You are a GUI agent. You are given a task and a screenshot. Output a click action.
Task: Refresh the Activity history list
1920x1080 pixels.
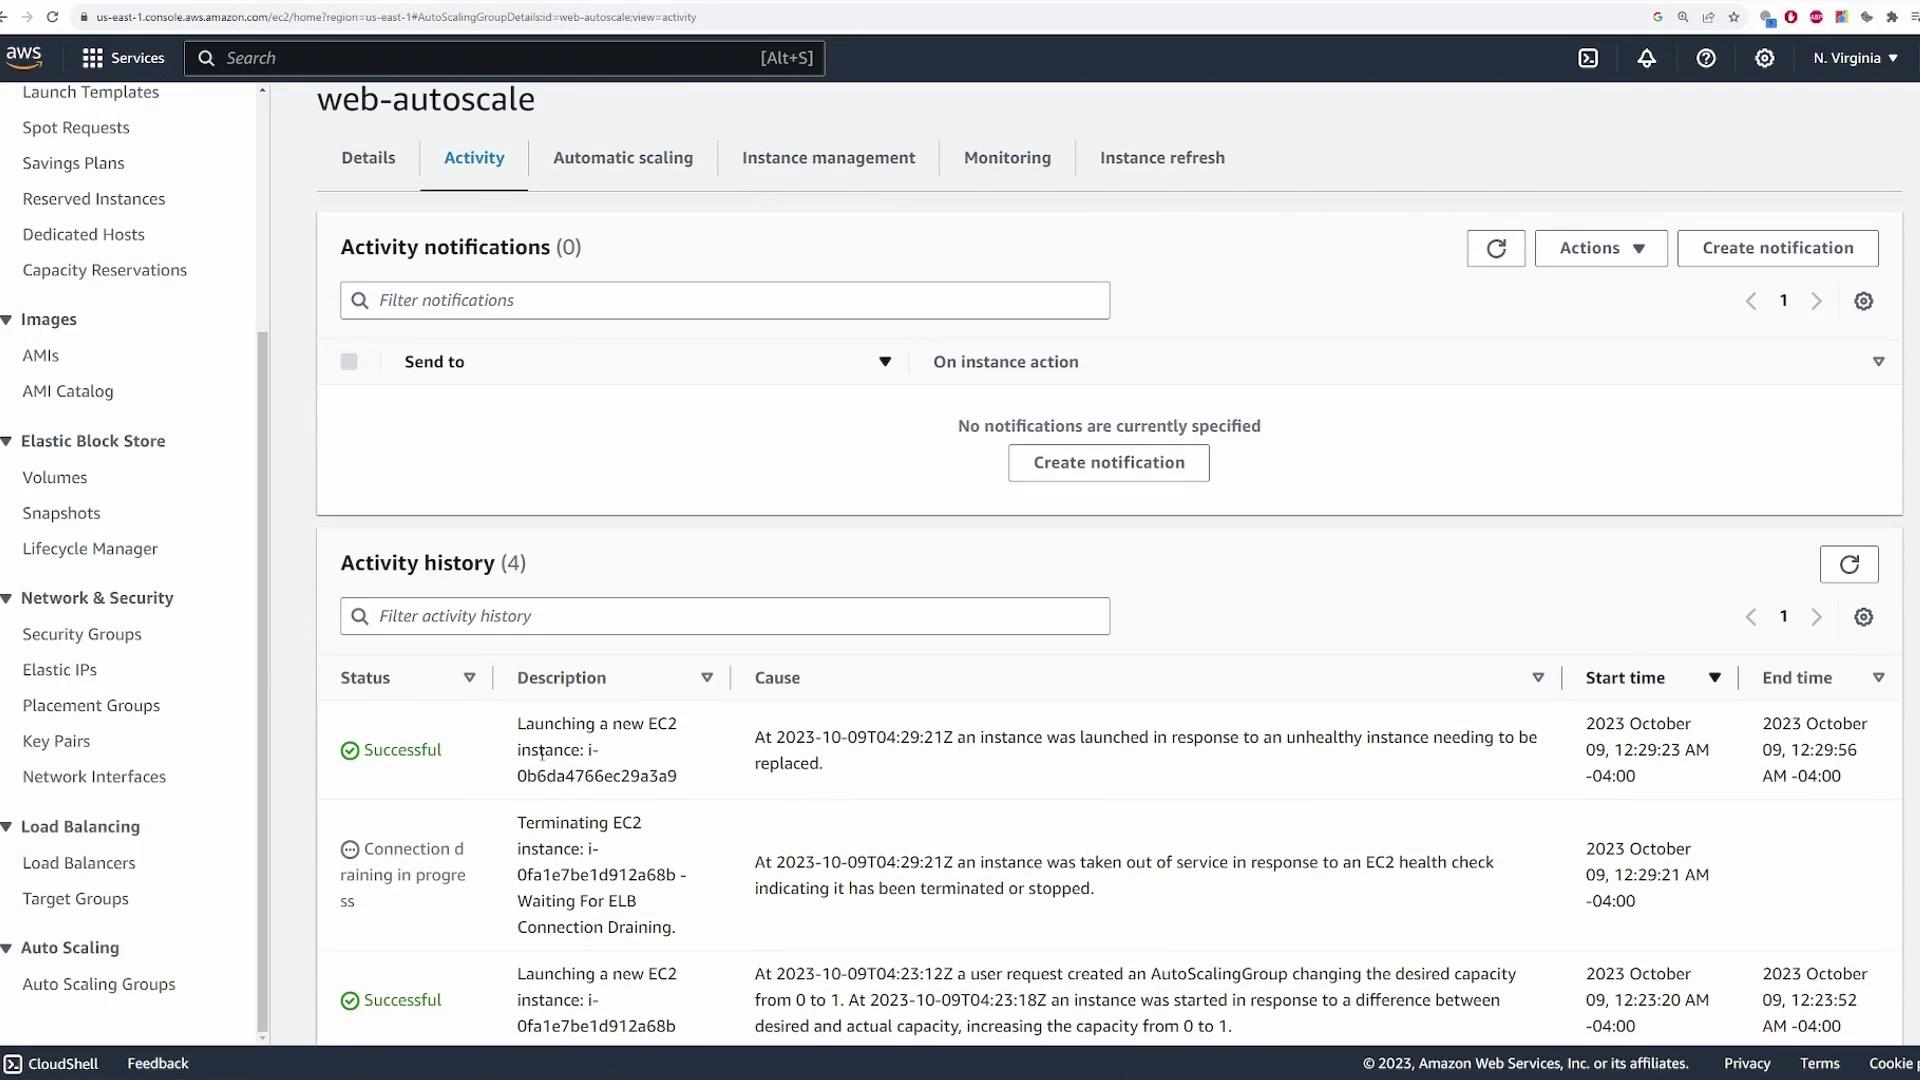(x=1848, y=564)
